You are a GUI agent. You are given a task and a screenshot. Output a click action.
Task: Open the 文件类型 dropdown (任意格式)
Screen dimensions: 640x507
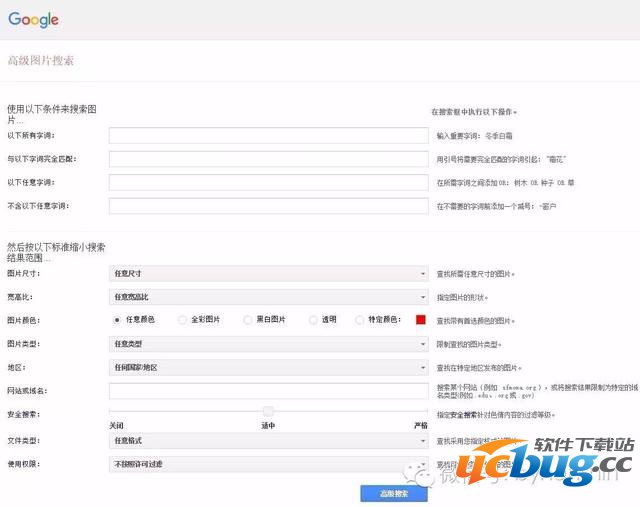269,441
